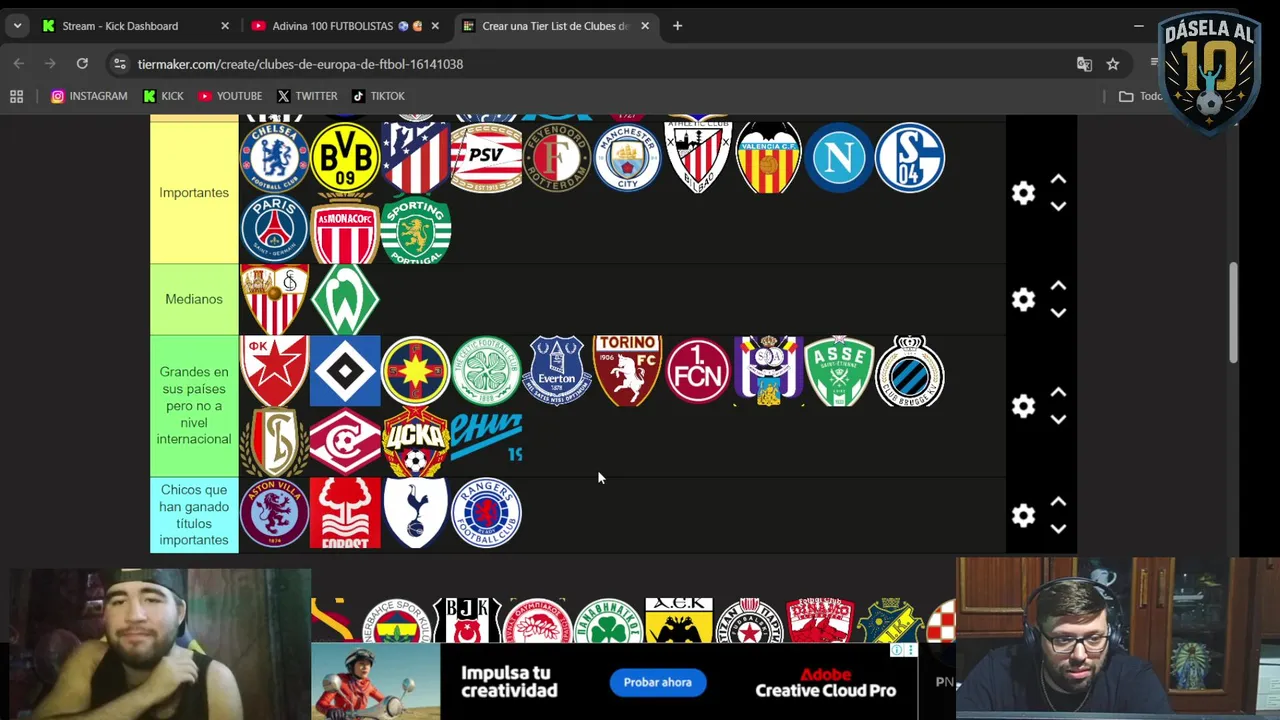Move Grandes en sus países tier down

click(1058, 419)
